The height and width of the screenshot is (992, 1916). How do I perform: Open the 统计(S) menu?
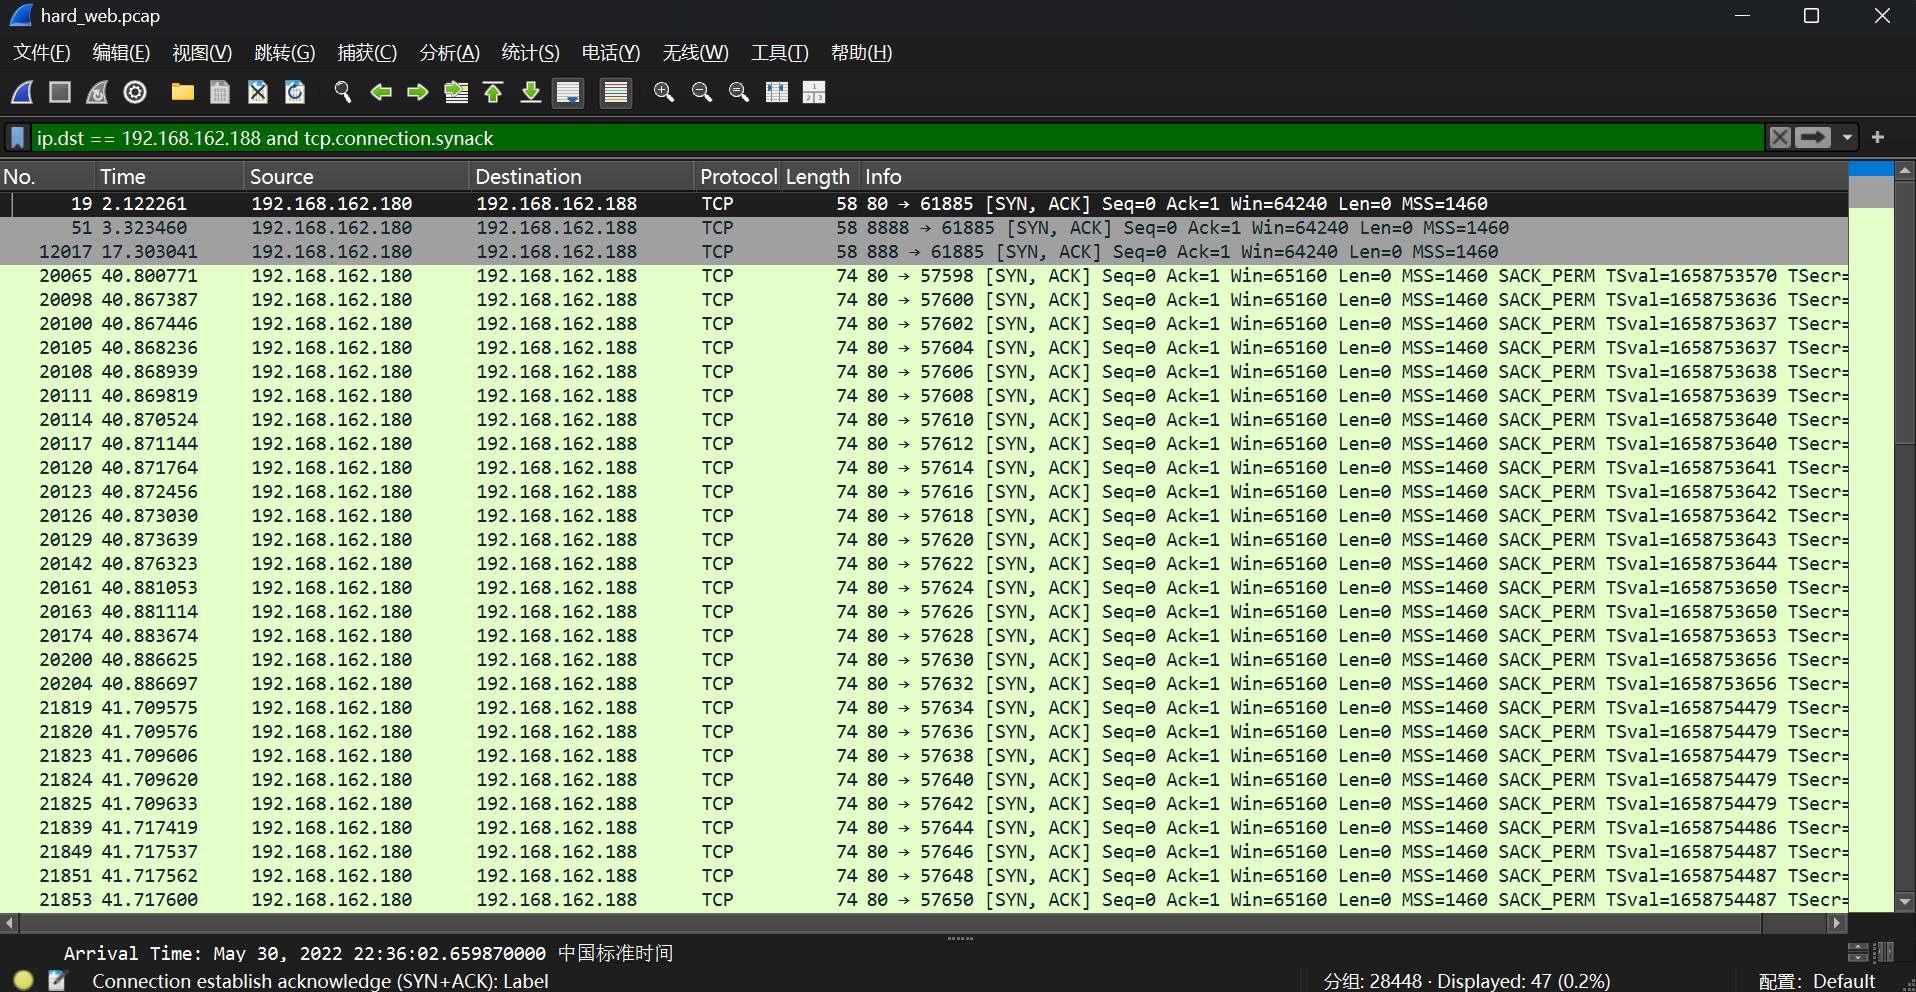click(x=530, y=53)
